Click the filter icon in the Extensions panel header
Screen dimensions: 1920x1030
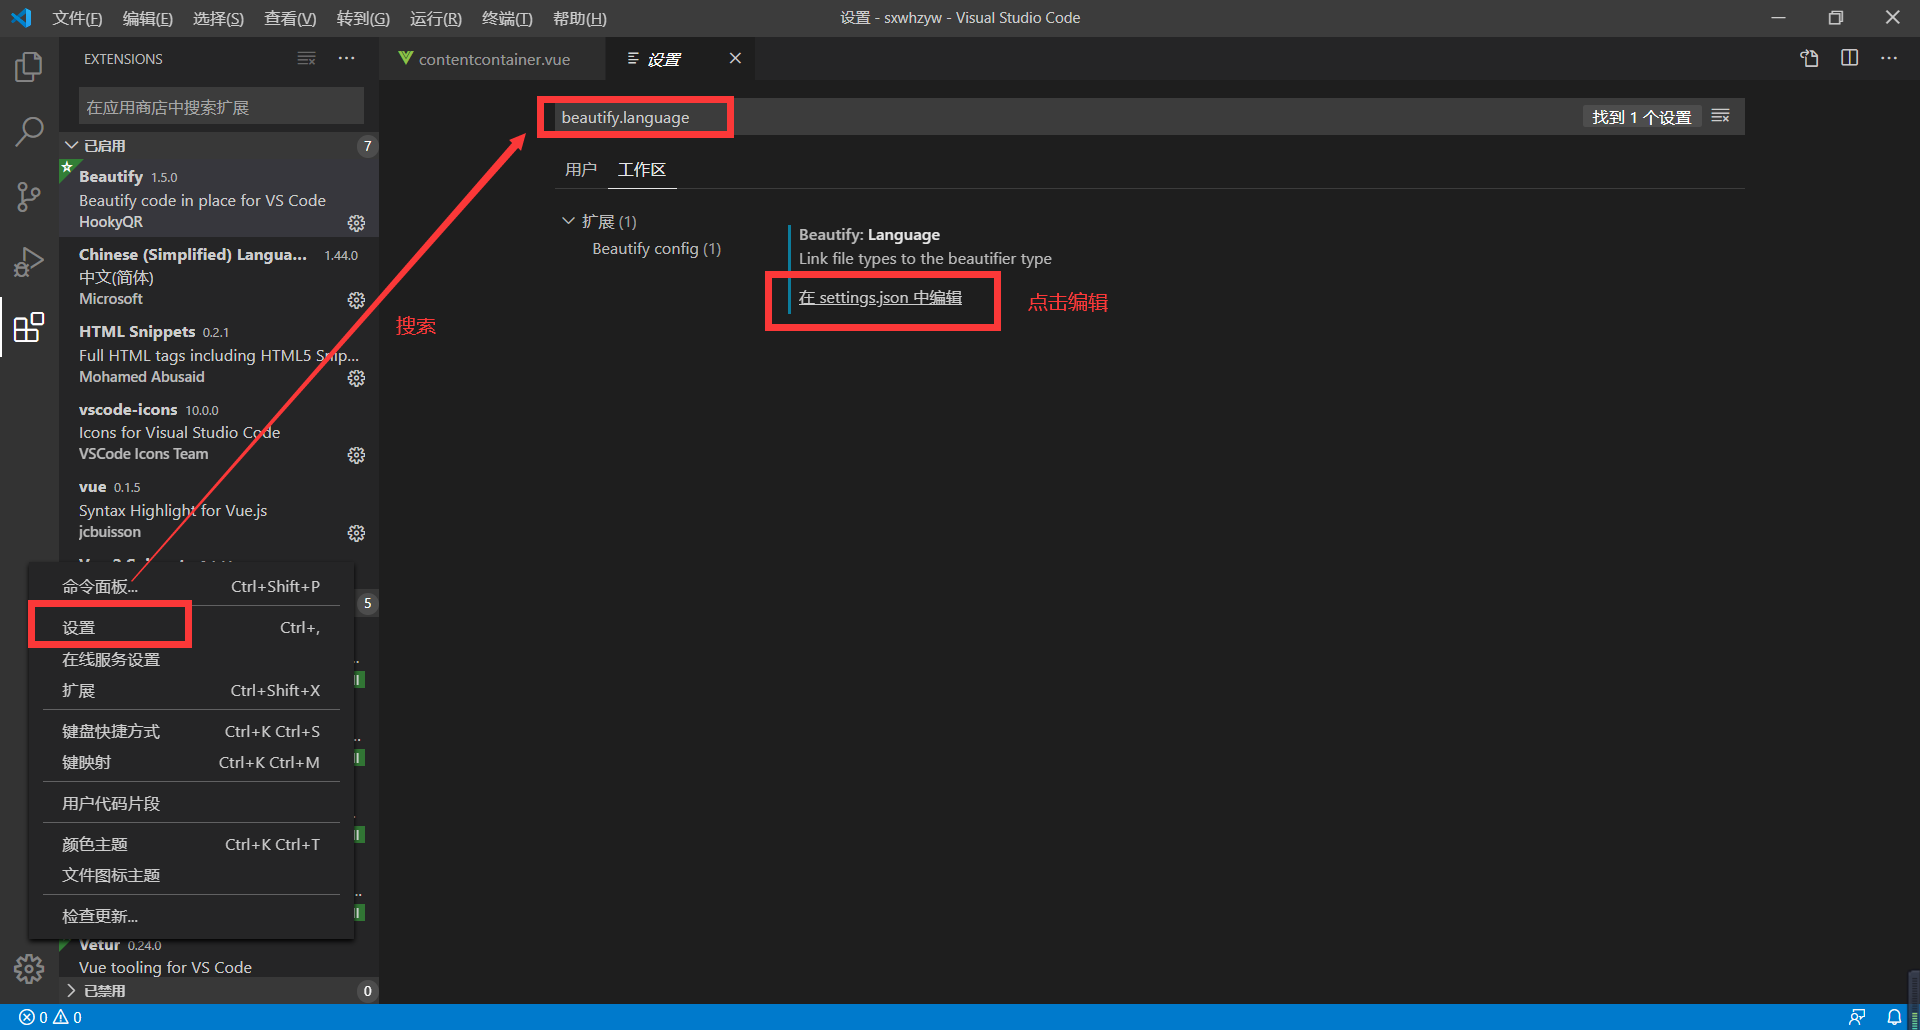point(306,58)
